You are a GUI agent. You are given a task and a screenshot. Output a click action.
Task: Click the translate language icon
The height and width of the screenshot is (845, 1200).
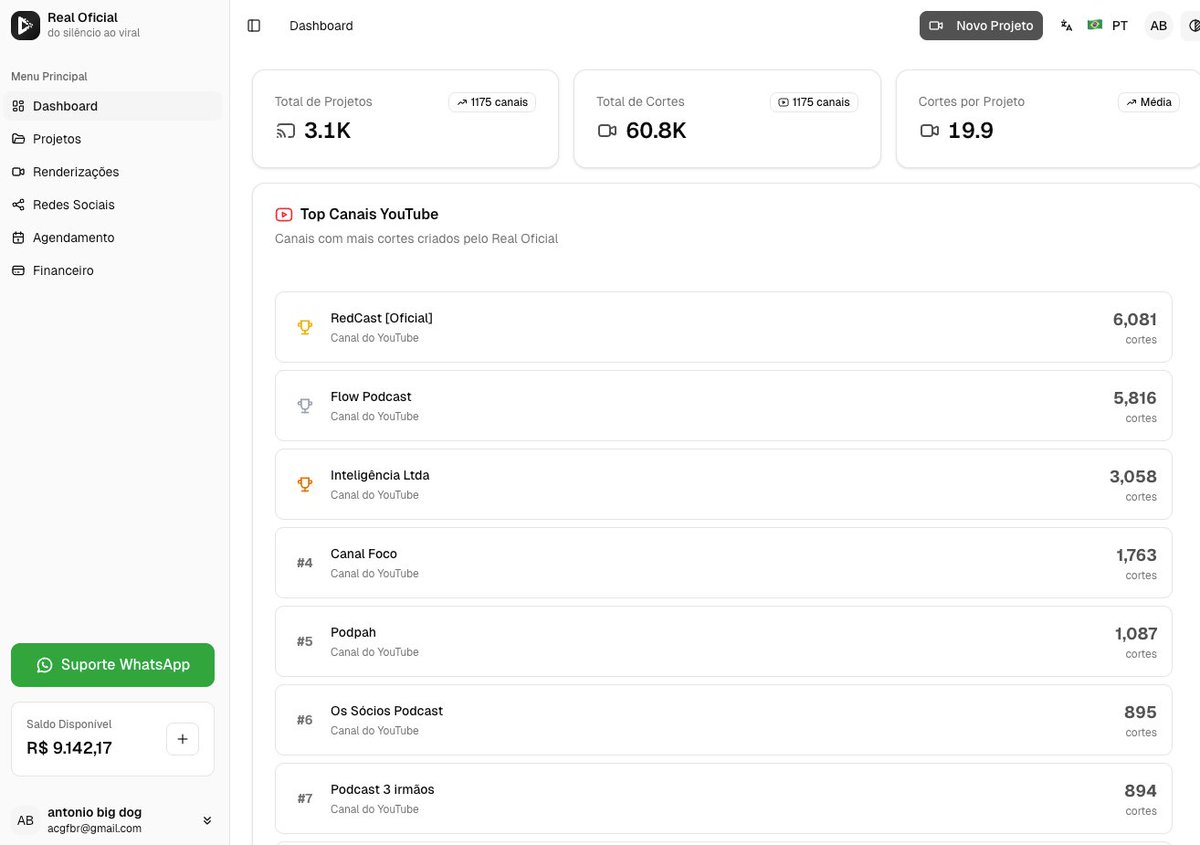(1067, 26)
